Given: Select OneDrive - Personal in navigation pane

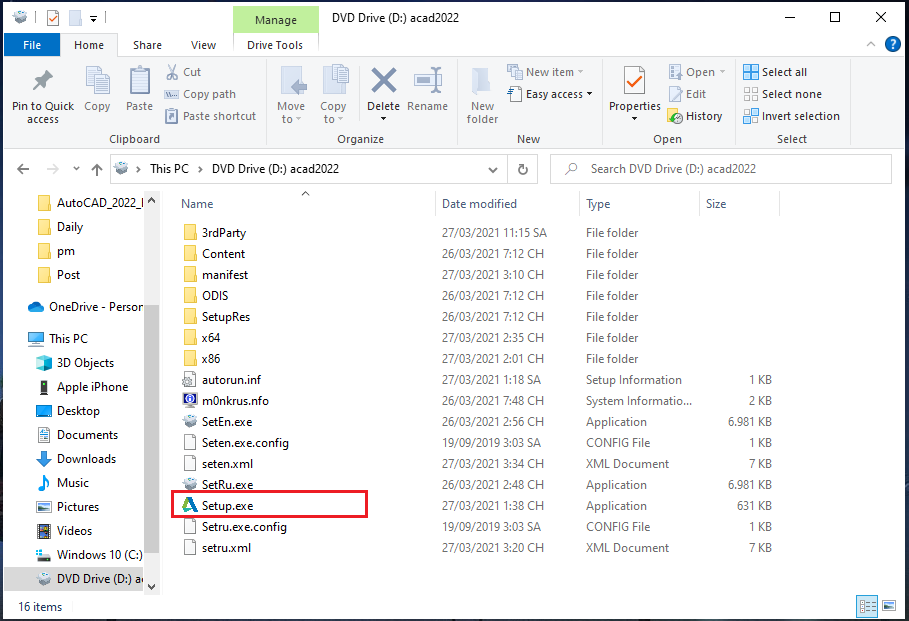Looking at the screenshot, I should coord(85,307).
